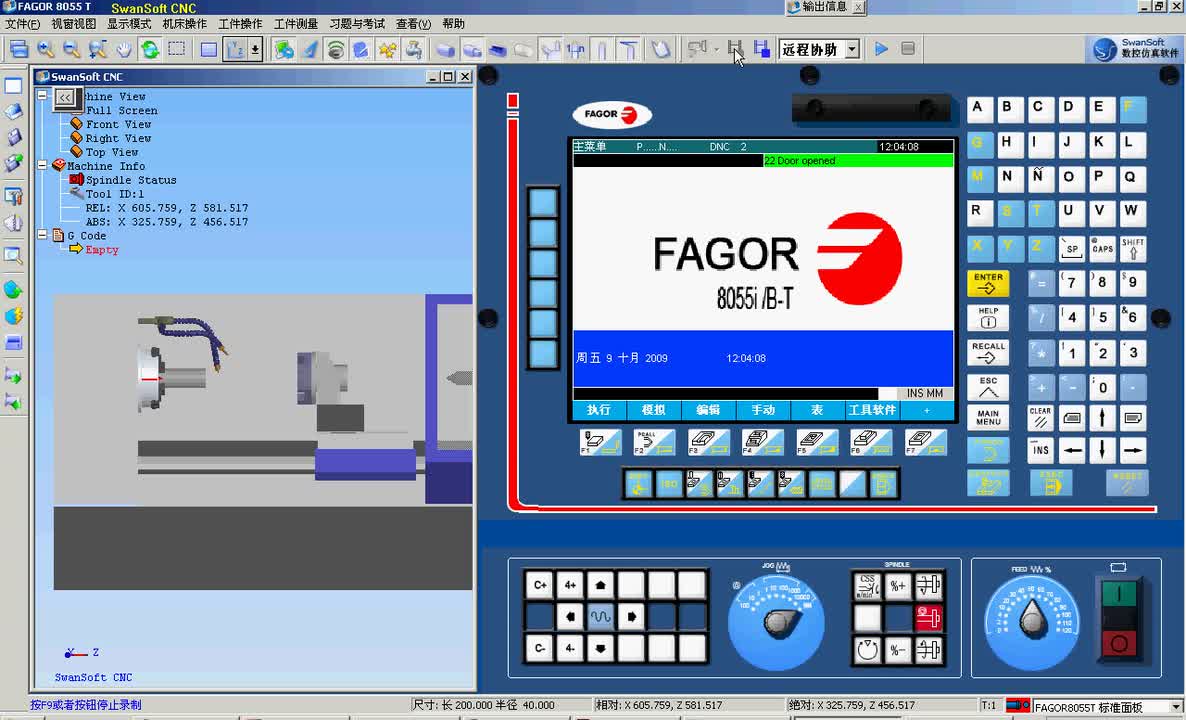Click the up arrow jog key
Viewport: 1186px width, 720px height.
point(601,585)
